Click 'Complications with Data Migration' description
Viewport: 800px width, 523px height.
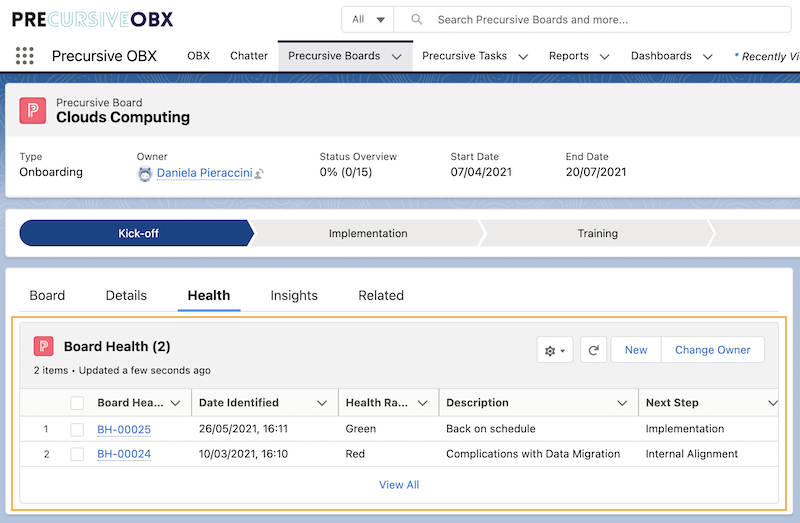533,454
